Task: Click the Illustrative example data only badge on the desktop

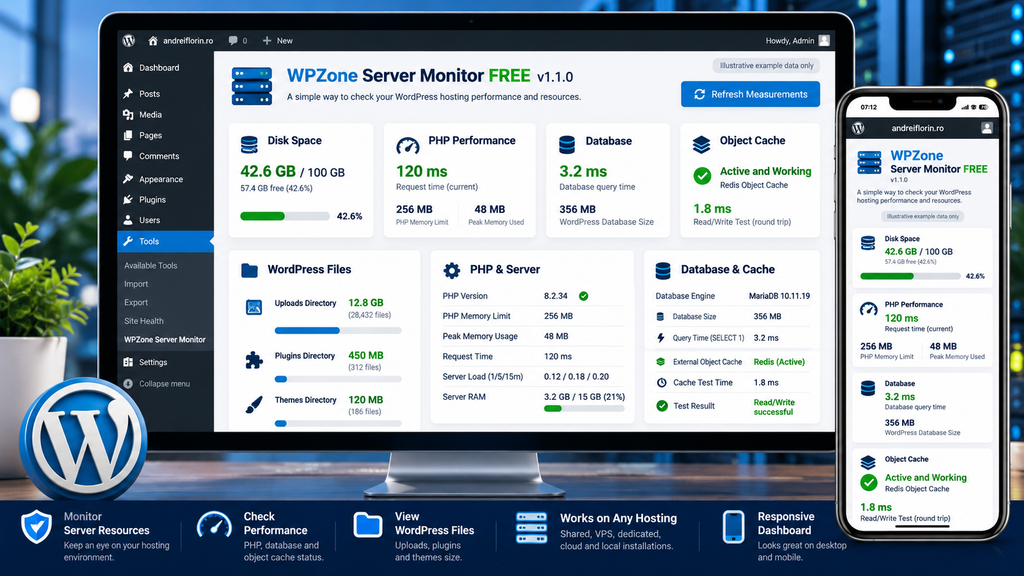Action: pyautogui.click(x=766, y=65)
